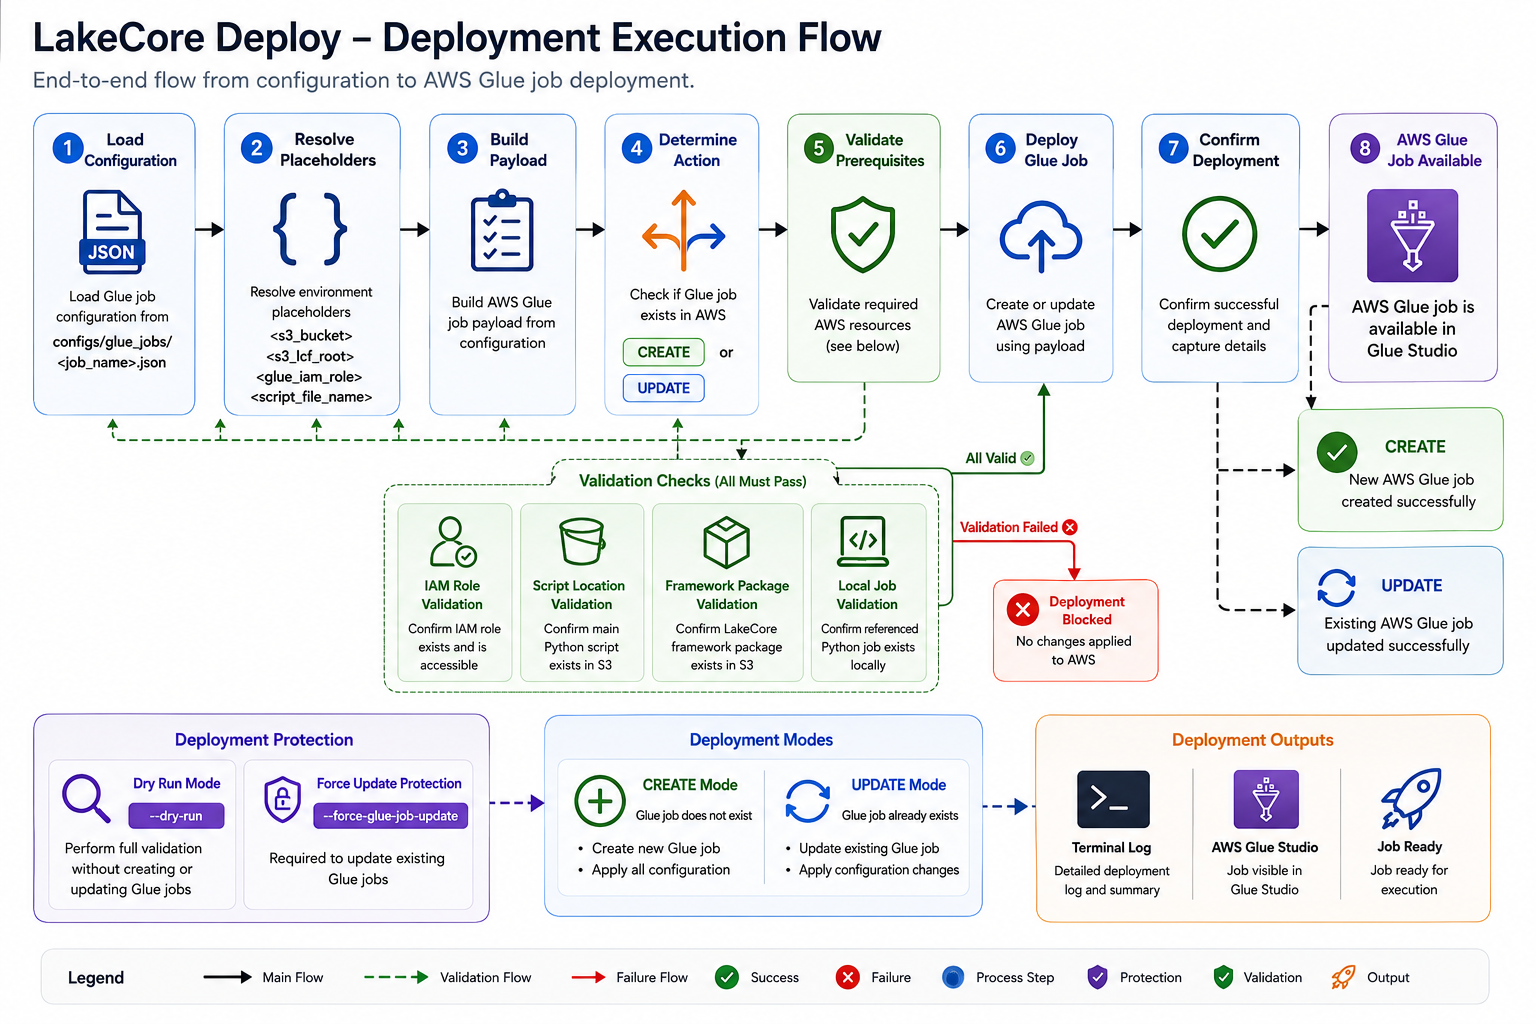Click the 'Glue job already exists' text
This screenshot has height=1024, width=1536.
(900, 816)
